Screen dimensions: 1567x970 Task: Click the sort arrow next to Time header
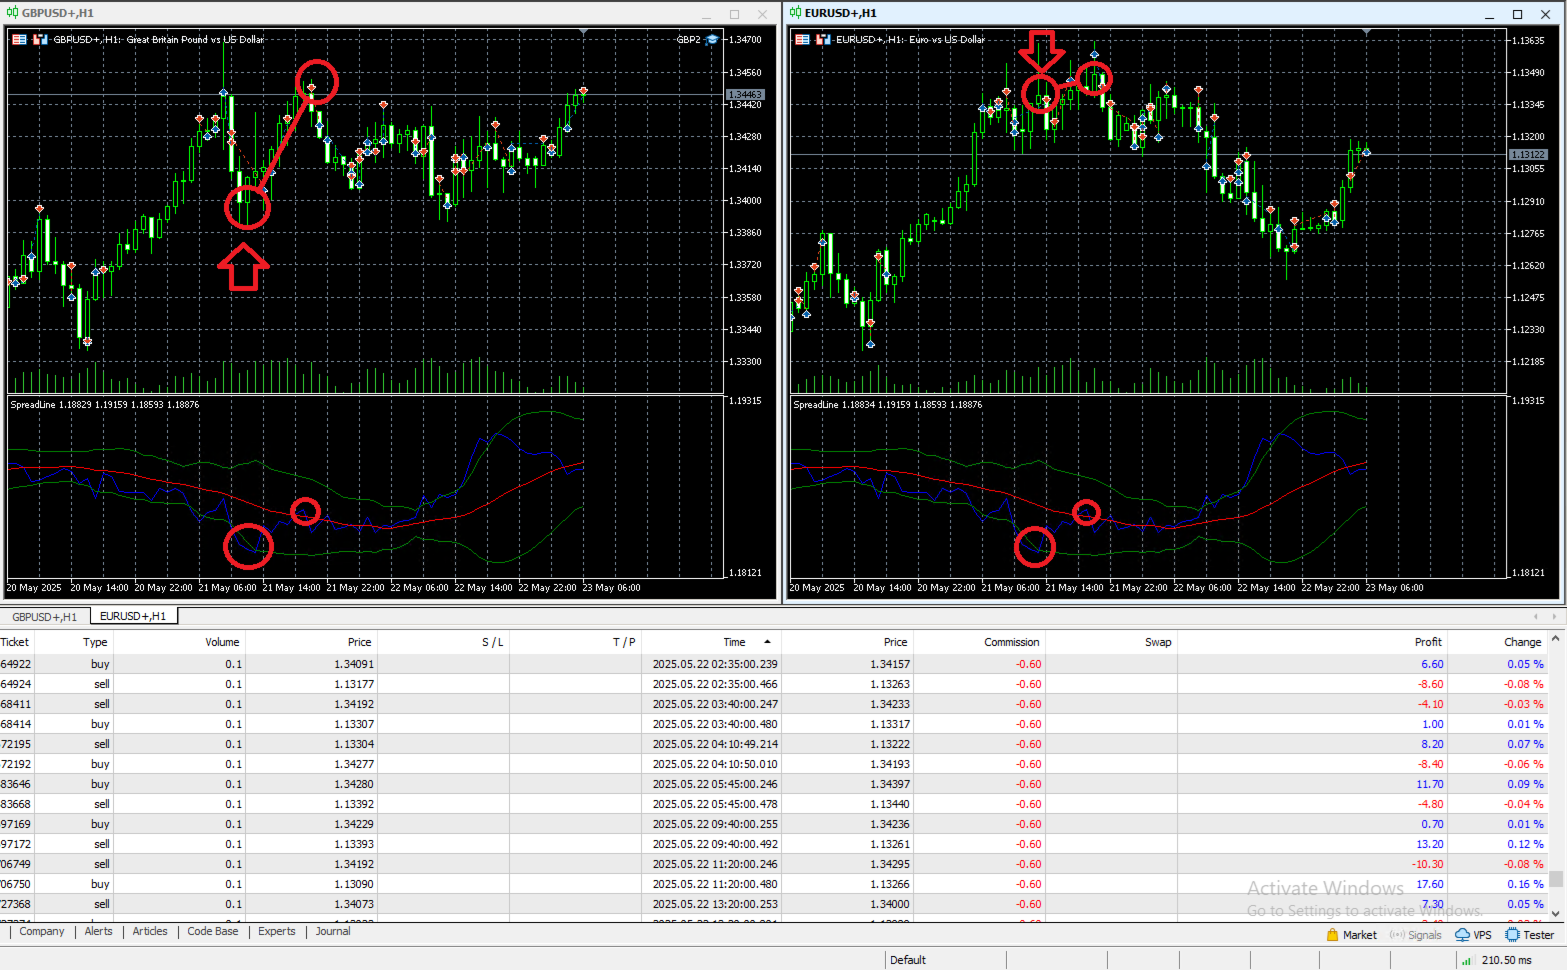766,642
